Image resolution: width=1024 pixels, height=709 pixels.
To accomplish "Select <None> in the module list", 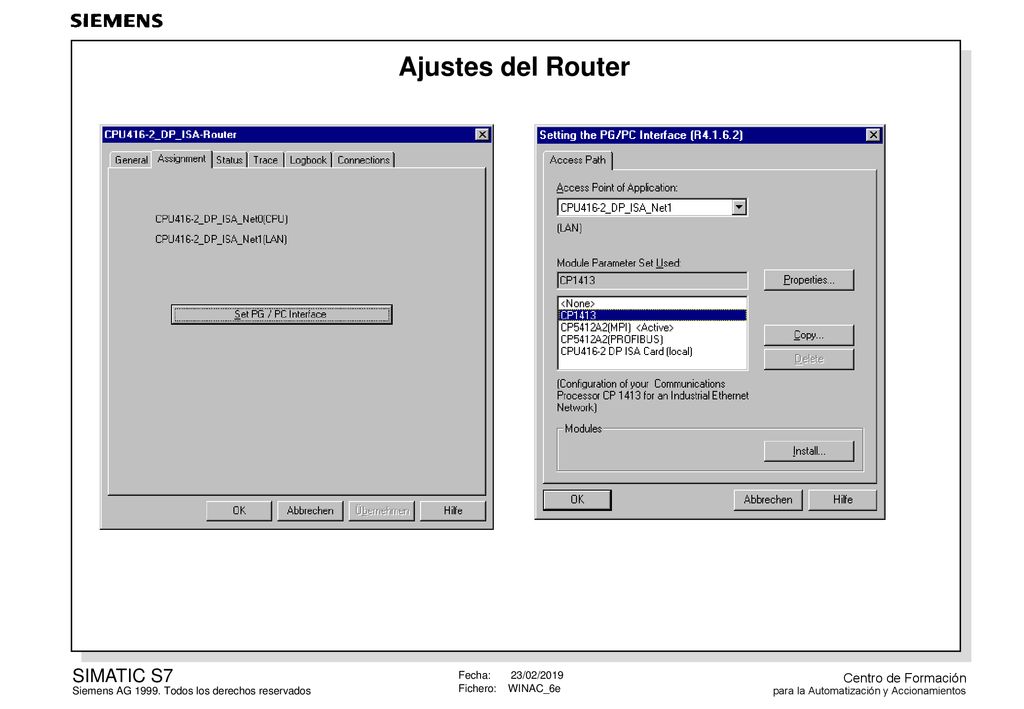I will pos(652,304).
